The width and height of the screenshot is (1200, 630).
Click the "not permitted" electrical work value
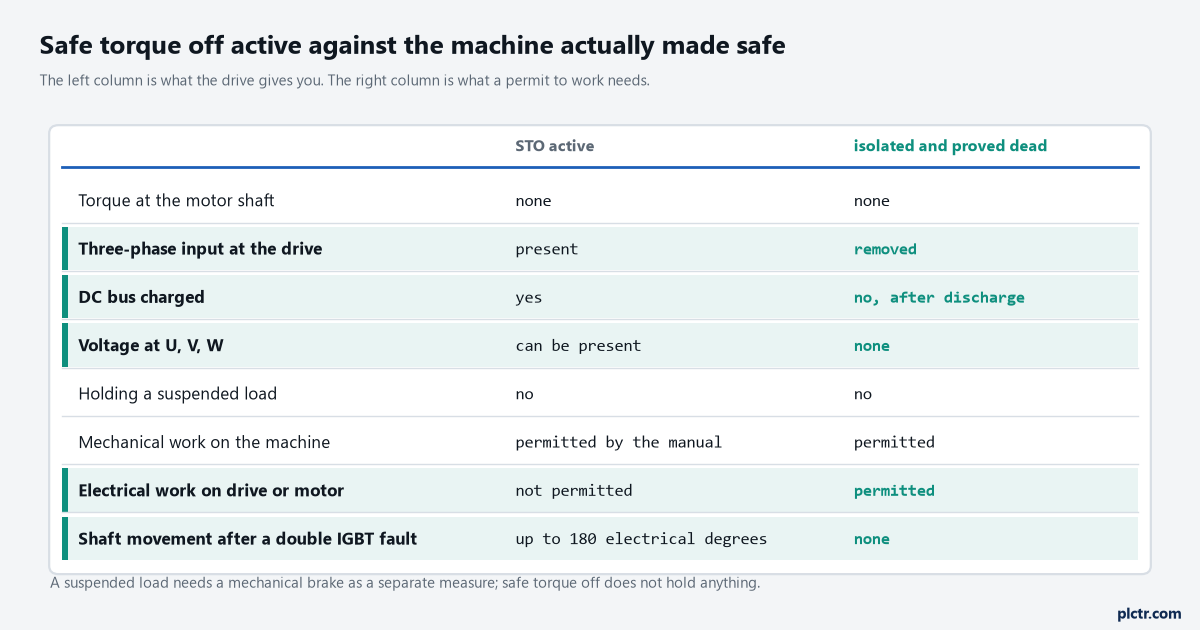(x=574, y=491)
